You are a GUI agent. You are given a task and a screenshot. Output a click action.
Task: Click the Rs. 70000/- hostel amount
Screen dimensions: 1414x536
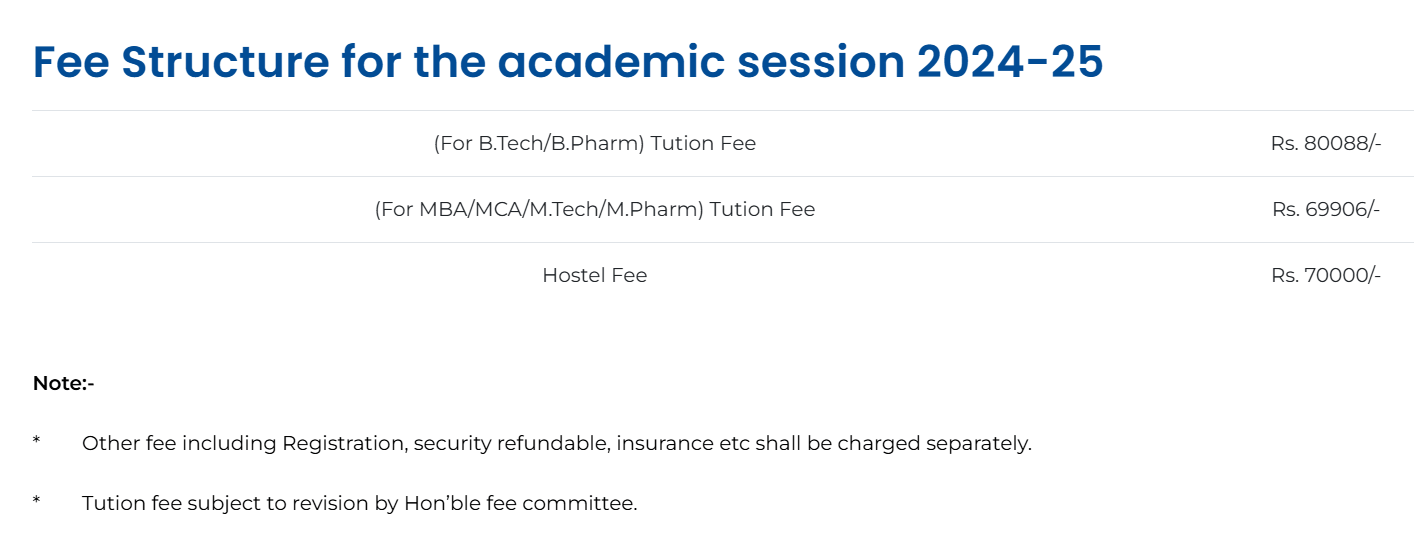coord(1325,275)
